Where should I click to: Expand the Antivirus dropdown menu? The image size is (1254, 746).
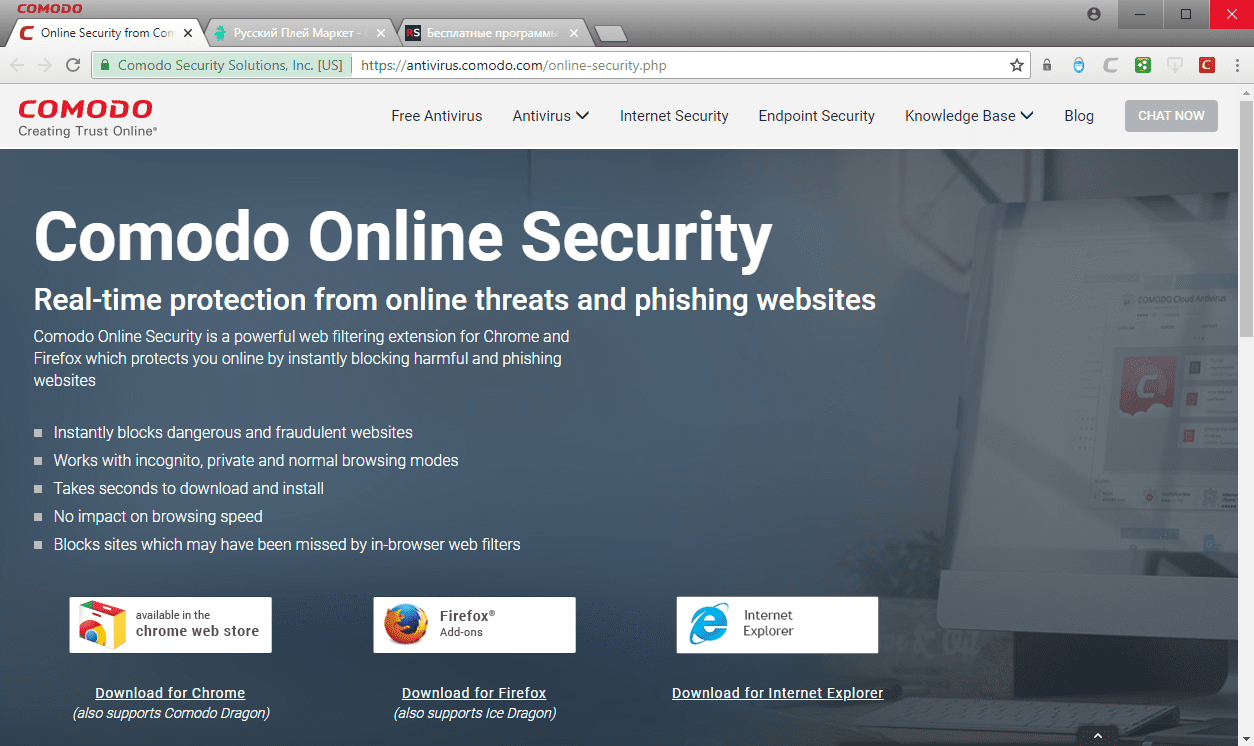click(551, 116)
